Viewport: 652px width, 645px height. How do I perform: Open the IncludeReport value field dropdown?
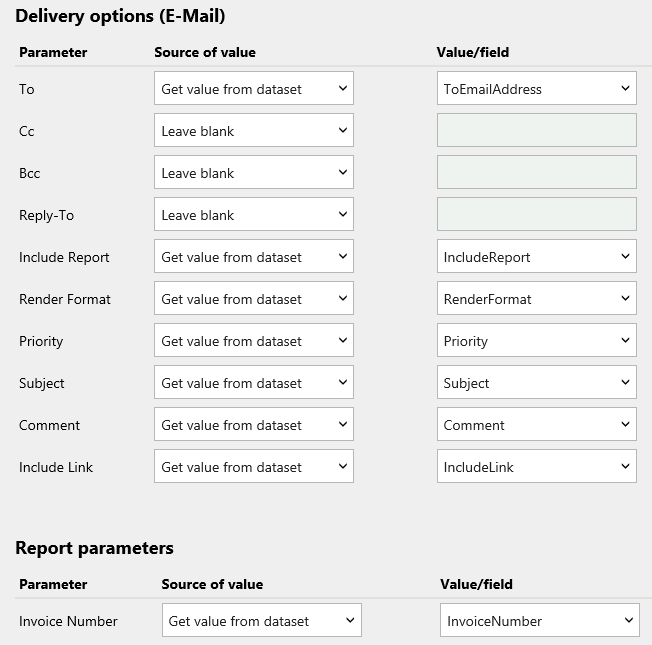(x=536, y=257)
